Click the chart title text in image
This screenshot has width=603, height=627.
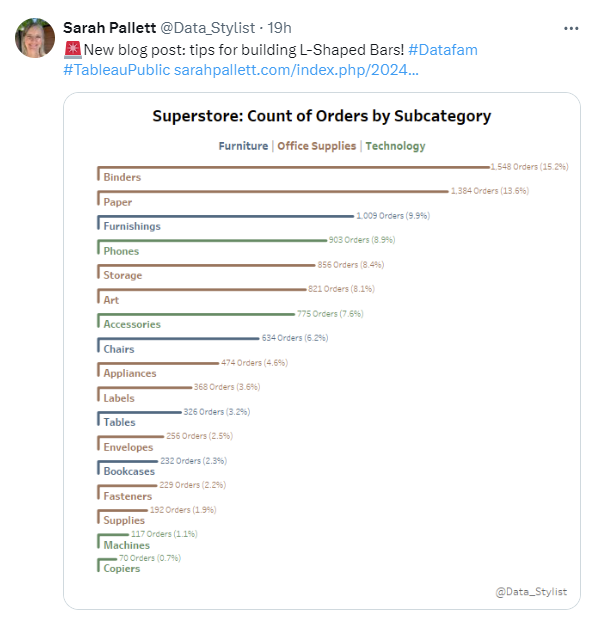pyautogui.click(x=321, y=116)
